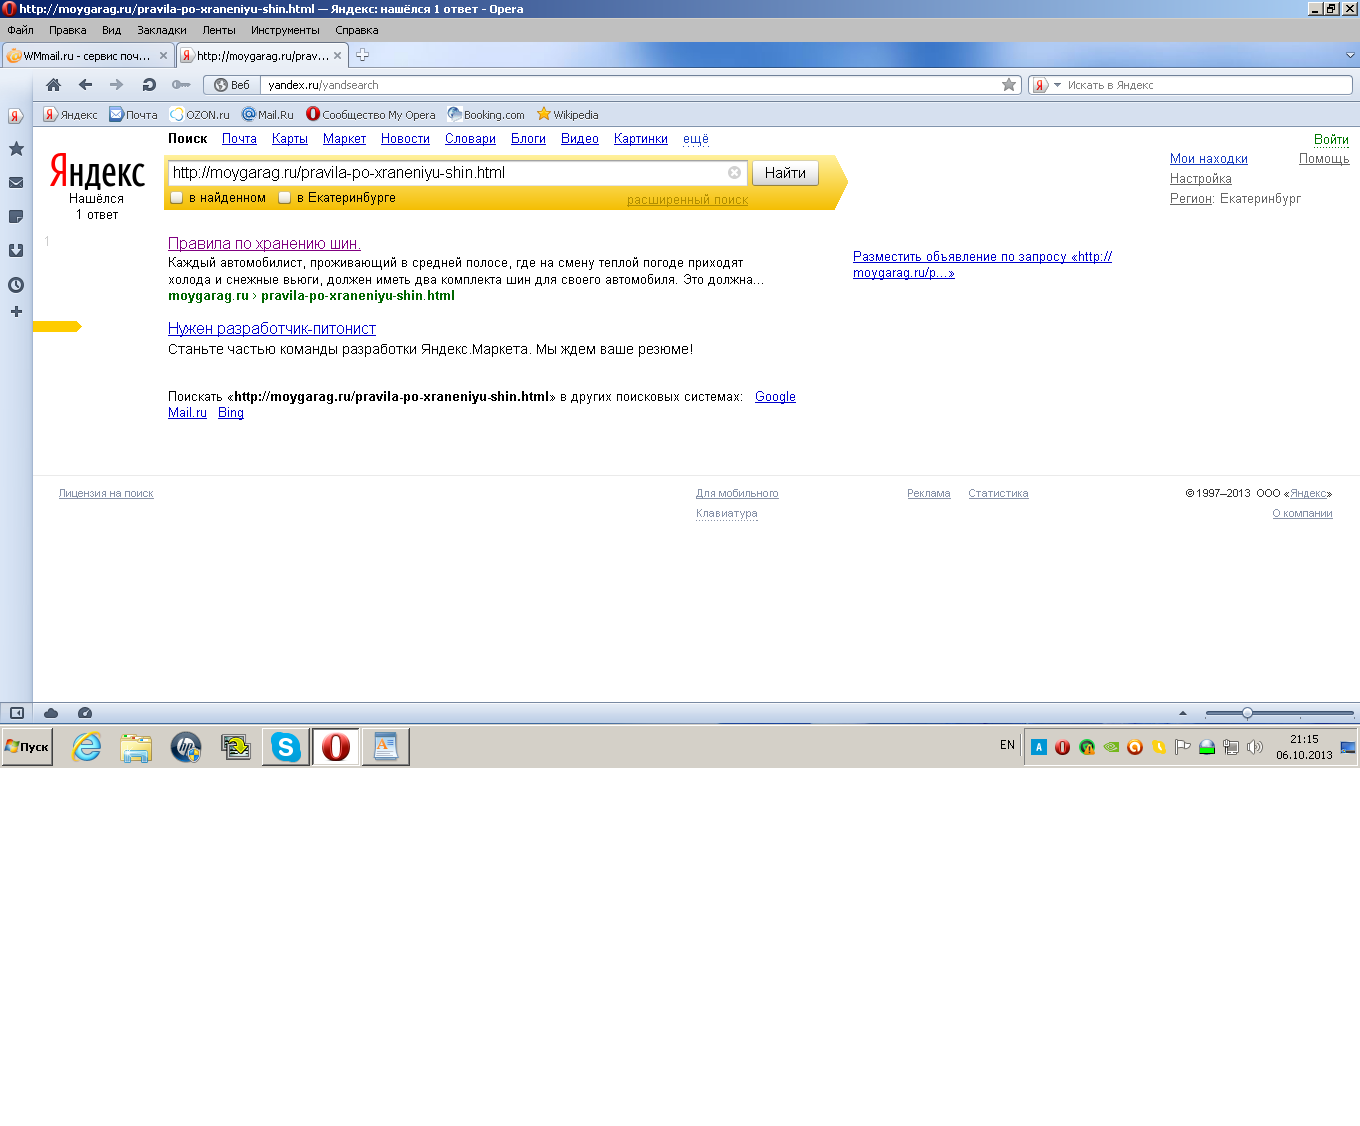The image size is (1360, 1126).
Task: Open the OZON.ru bookmark
Action: tap(199, 115)
